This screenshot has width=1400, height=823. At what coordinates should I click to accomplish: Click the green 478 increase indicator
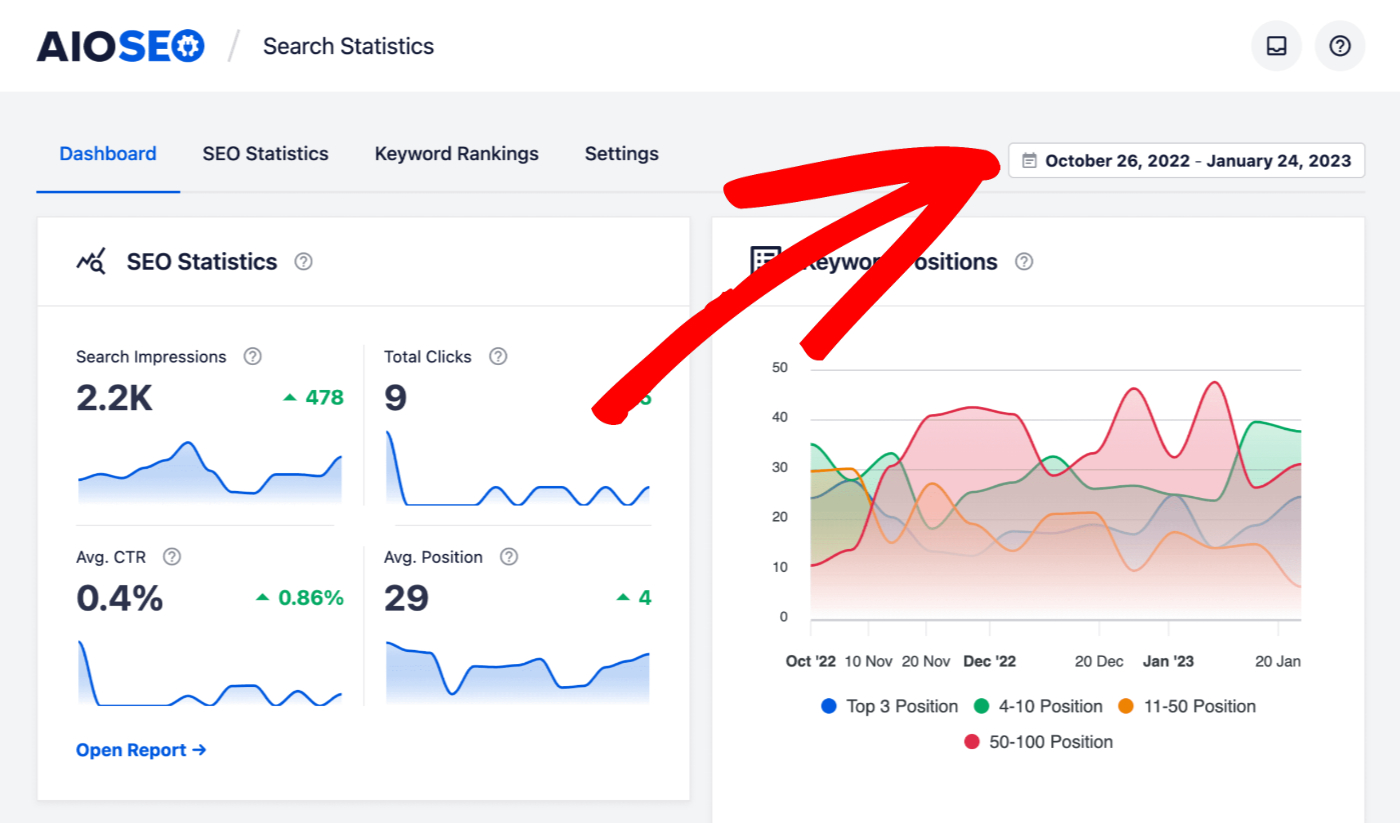tap(313, 398)
